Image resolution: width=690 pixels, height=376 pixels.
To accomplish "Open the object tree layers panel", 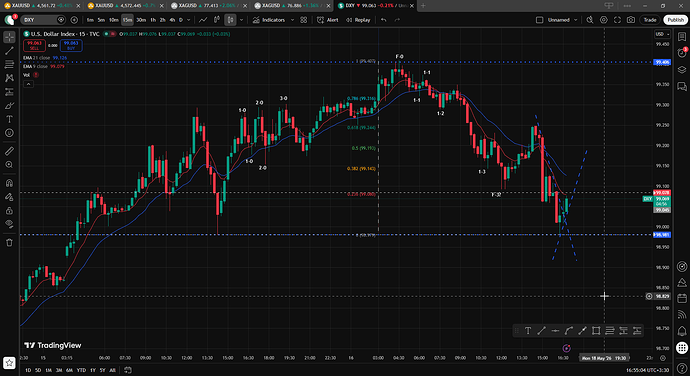I will [x=682, y=70].
